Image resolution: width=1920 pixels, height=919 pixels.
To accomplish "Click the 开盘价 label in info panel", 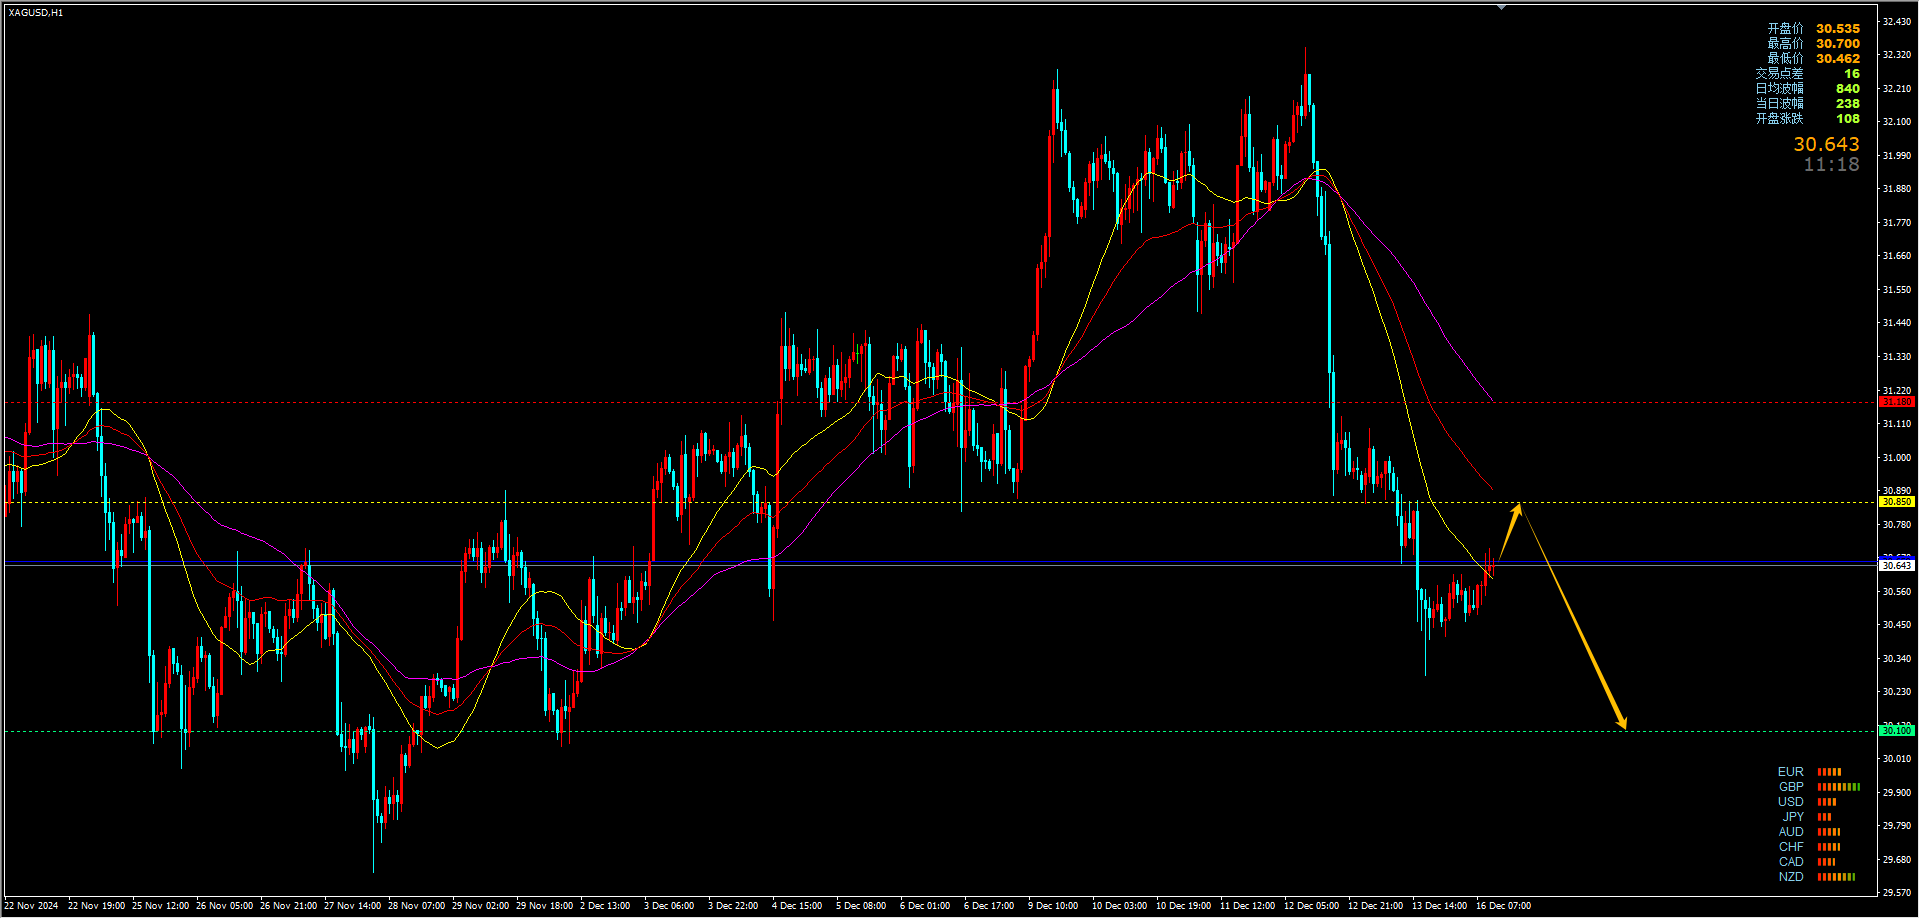I will (1785, 29).
